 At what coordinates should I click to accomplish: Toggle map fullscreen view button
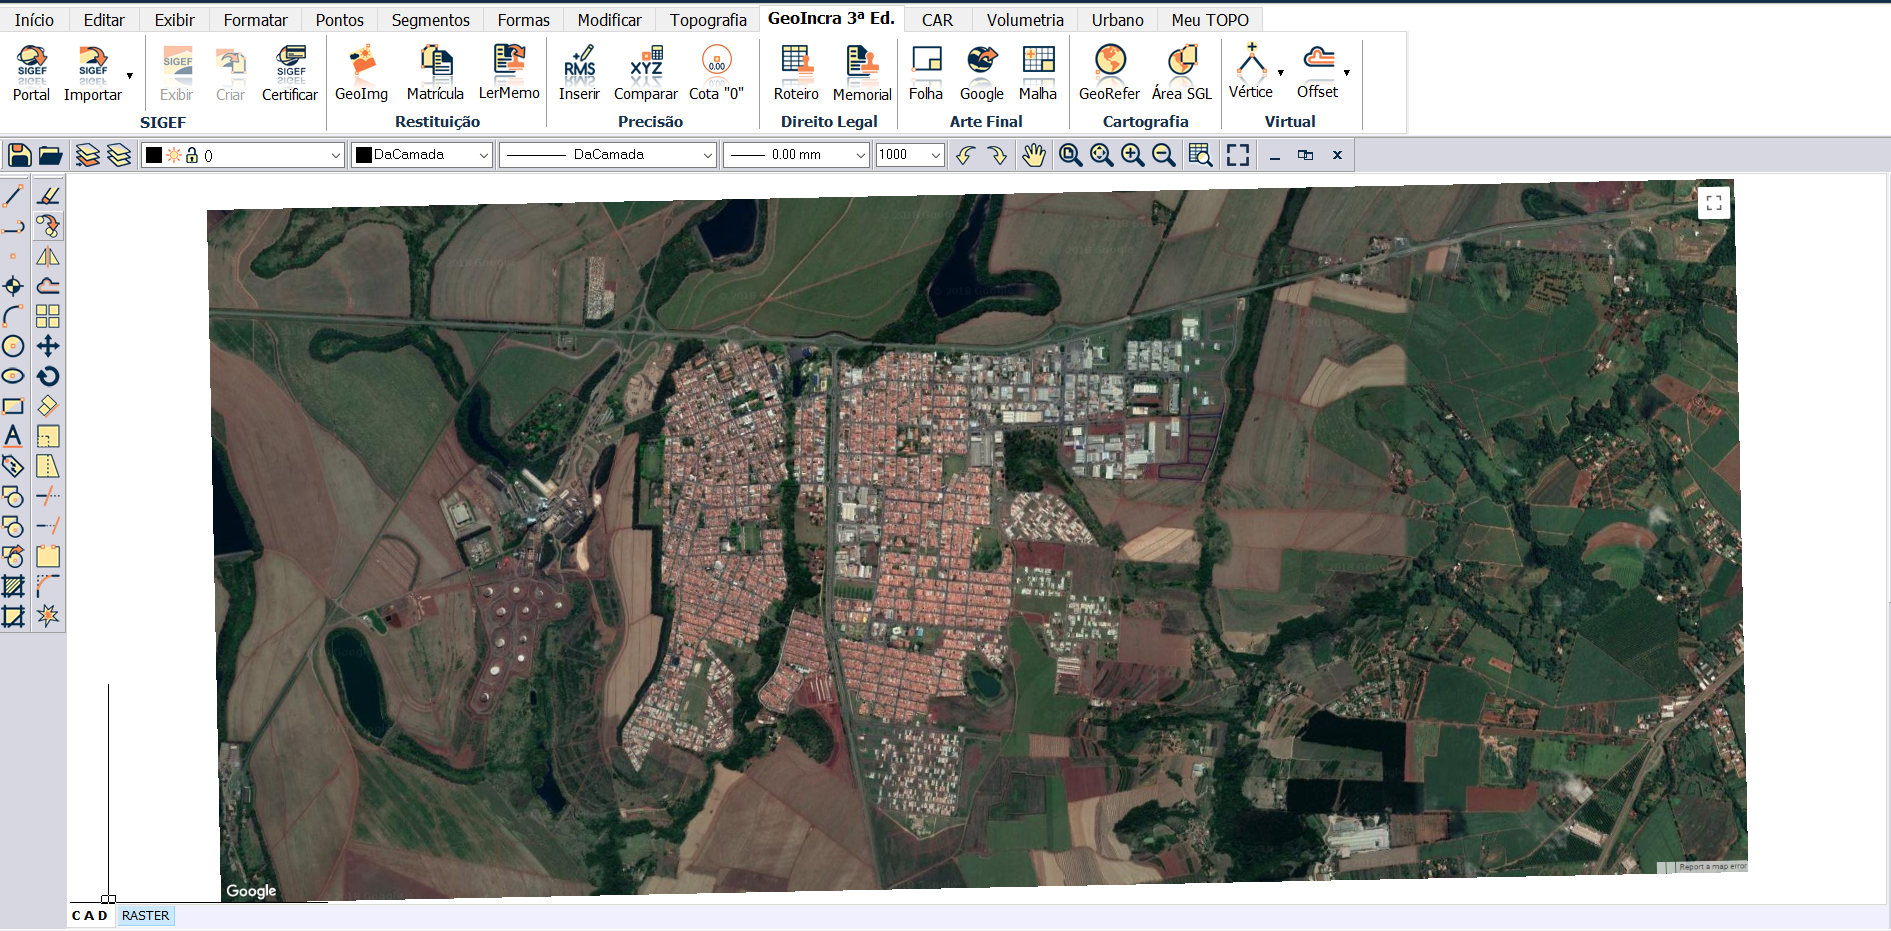(1713, 203)
